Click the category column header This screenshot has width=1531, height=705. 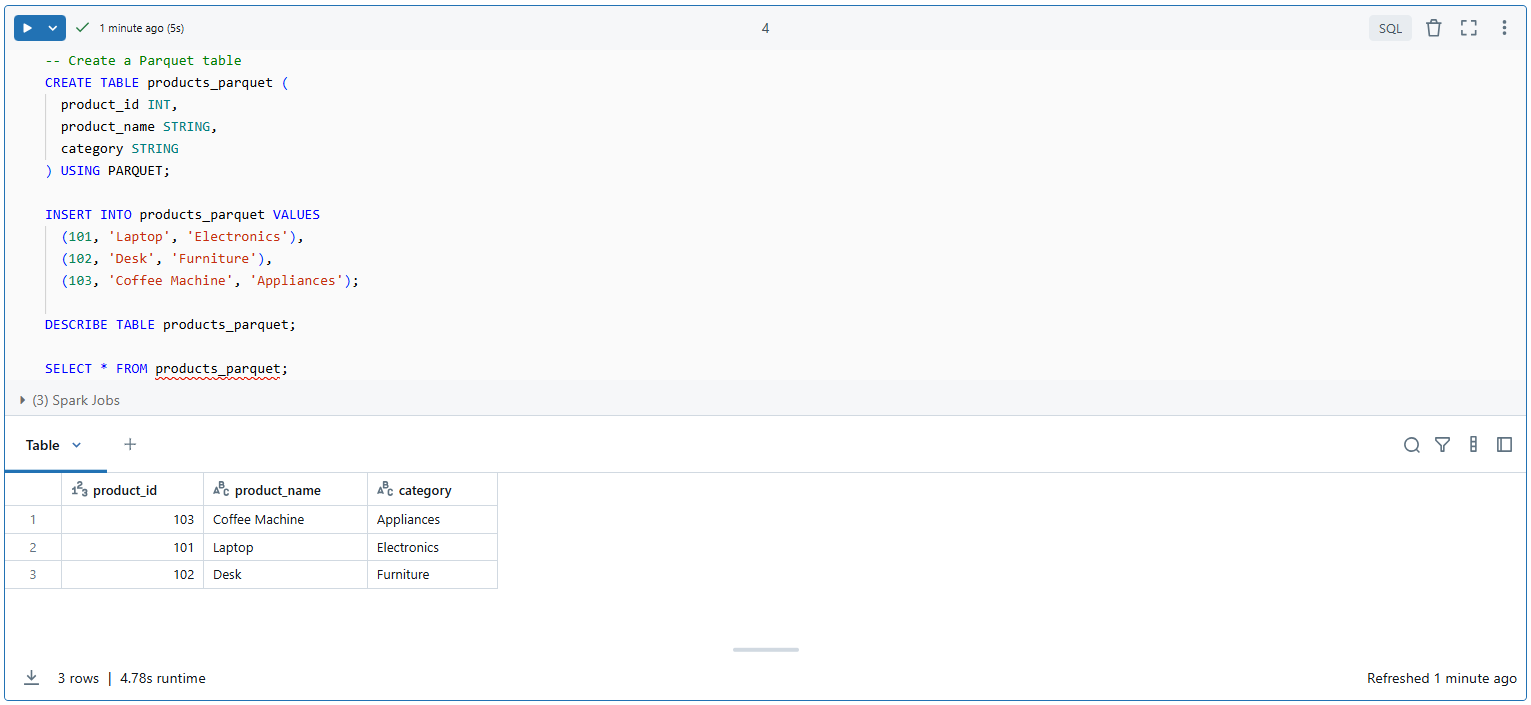(425, 490)
